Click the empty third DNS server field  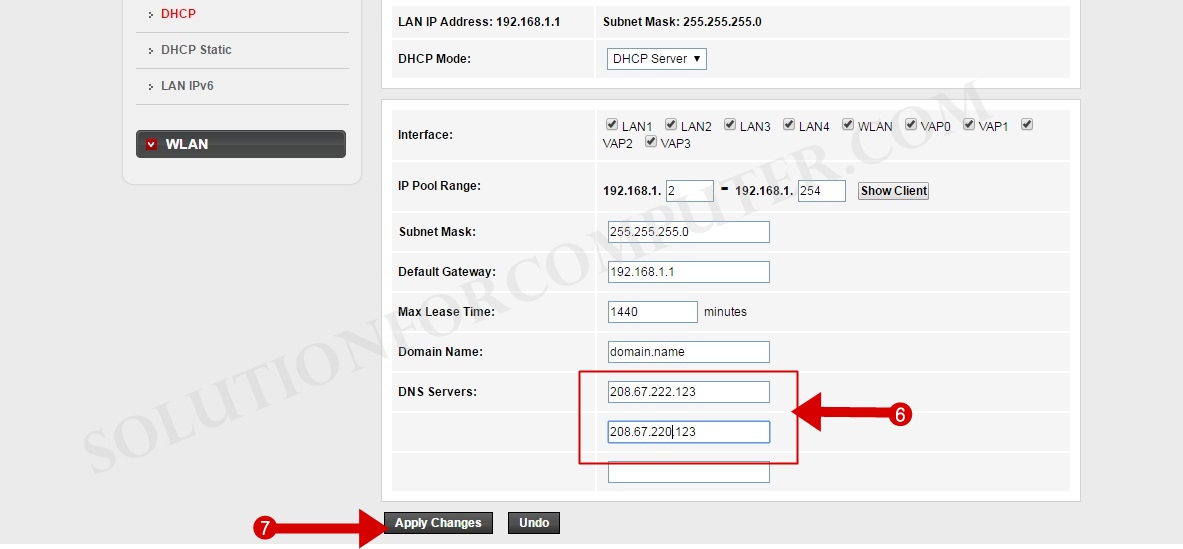689,472
